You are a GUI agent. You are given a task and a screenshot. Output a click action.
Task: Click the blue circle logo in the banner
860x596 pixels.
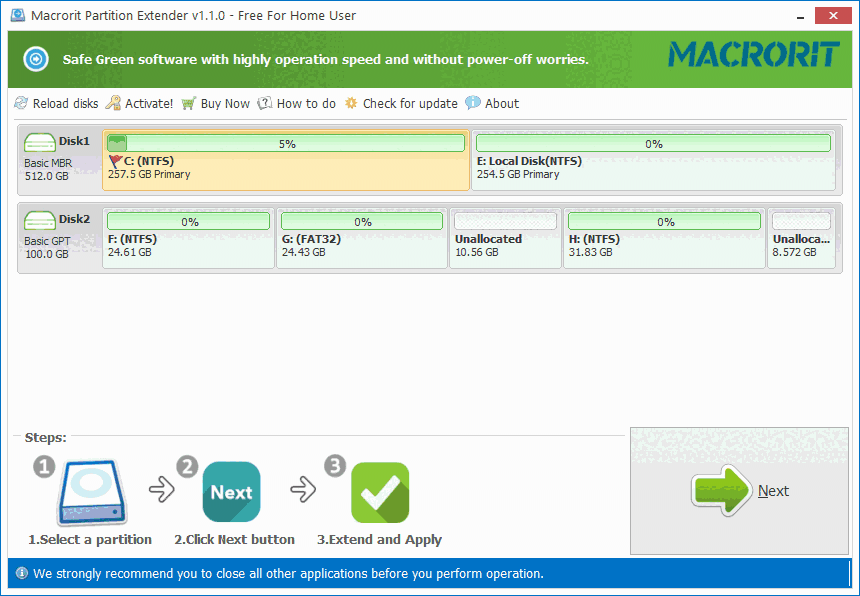tap(35, 59)
